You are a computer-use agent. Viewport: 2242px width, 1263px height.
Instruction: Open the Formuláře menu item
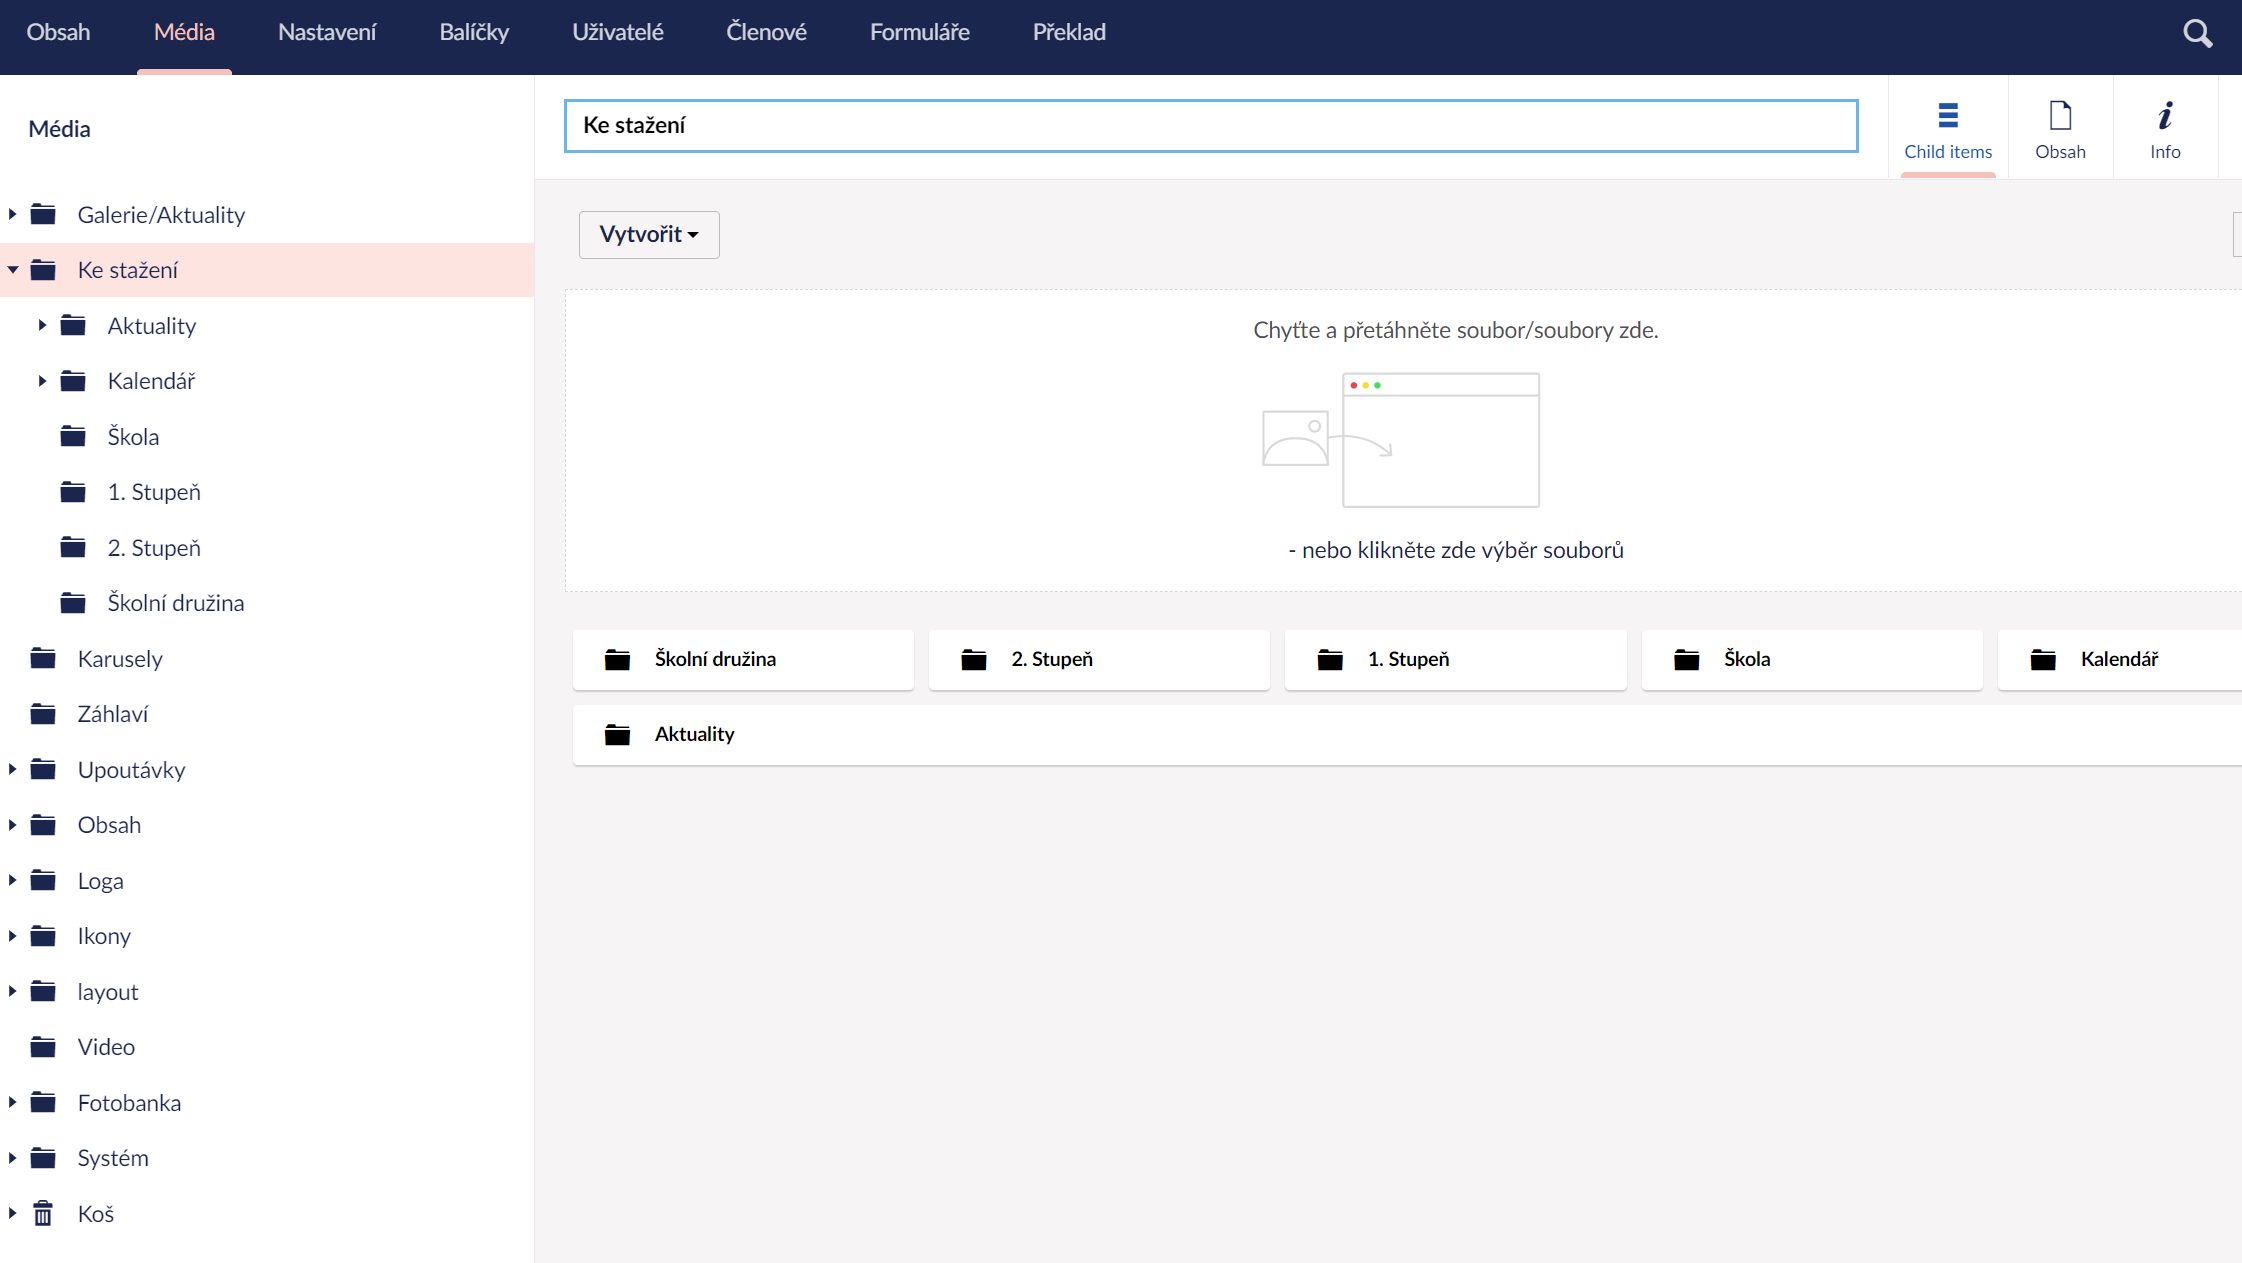919,32
